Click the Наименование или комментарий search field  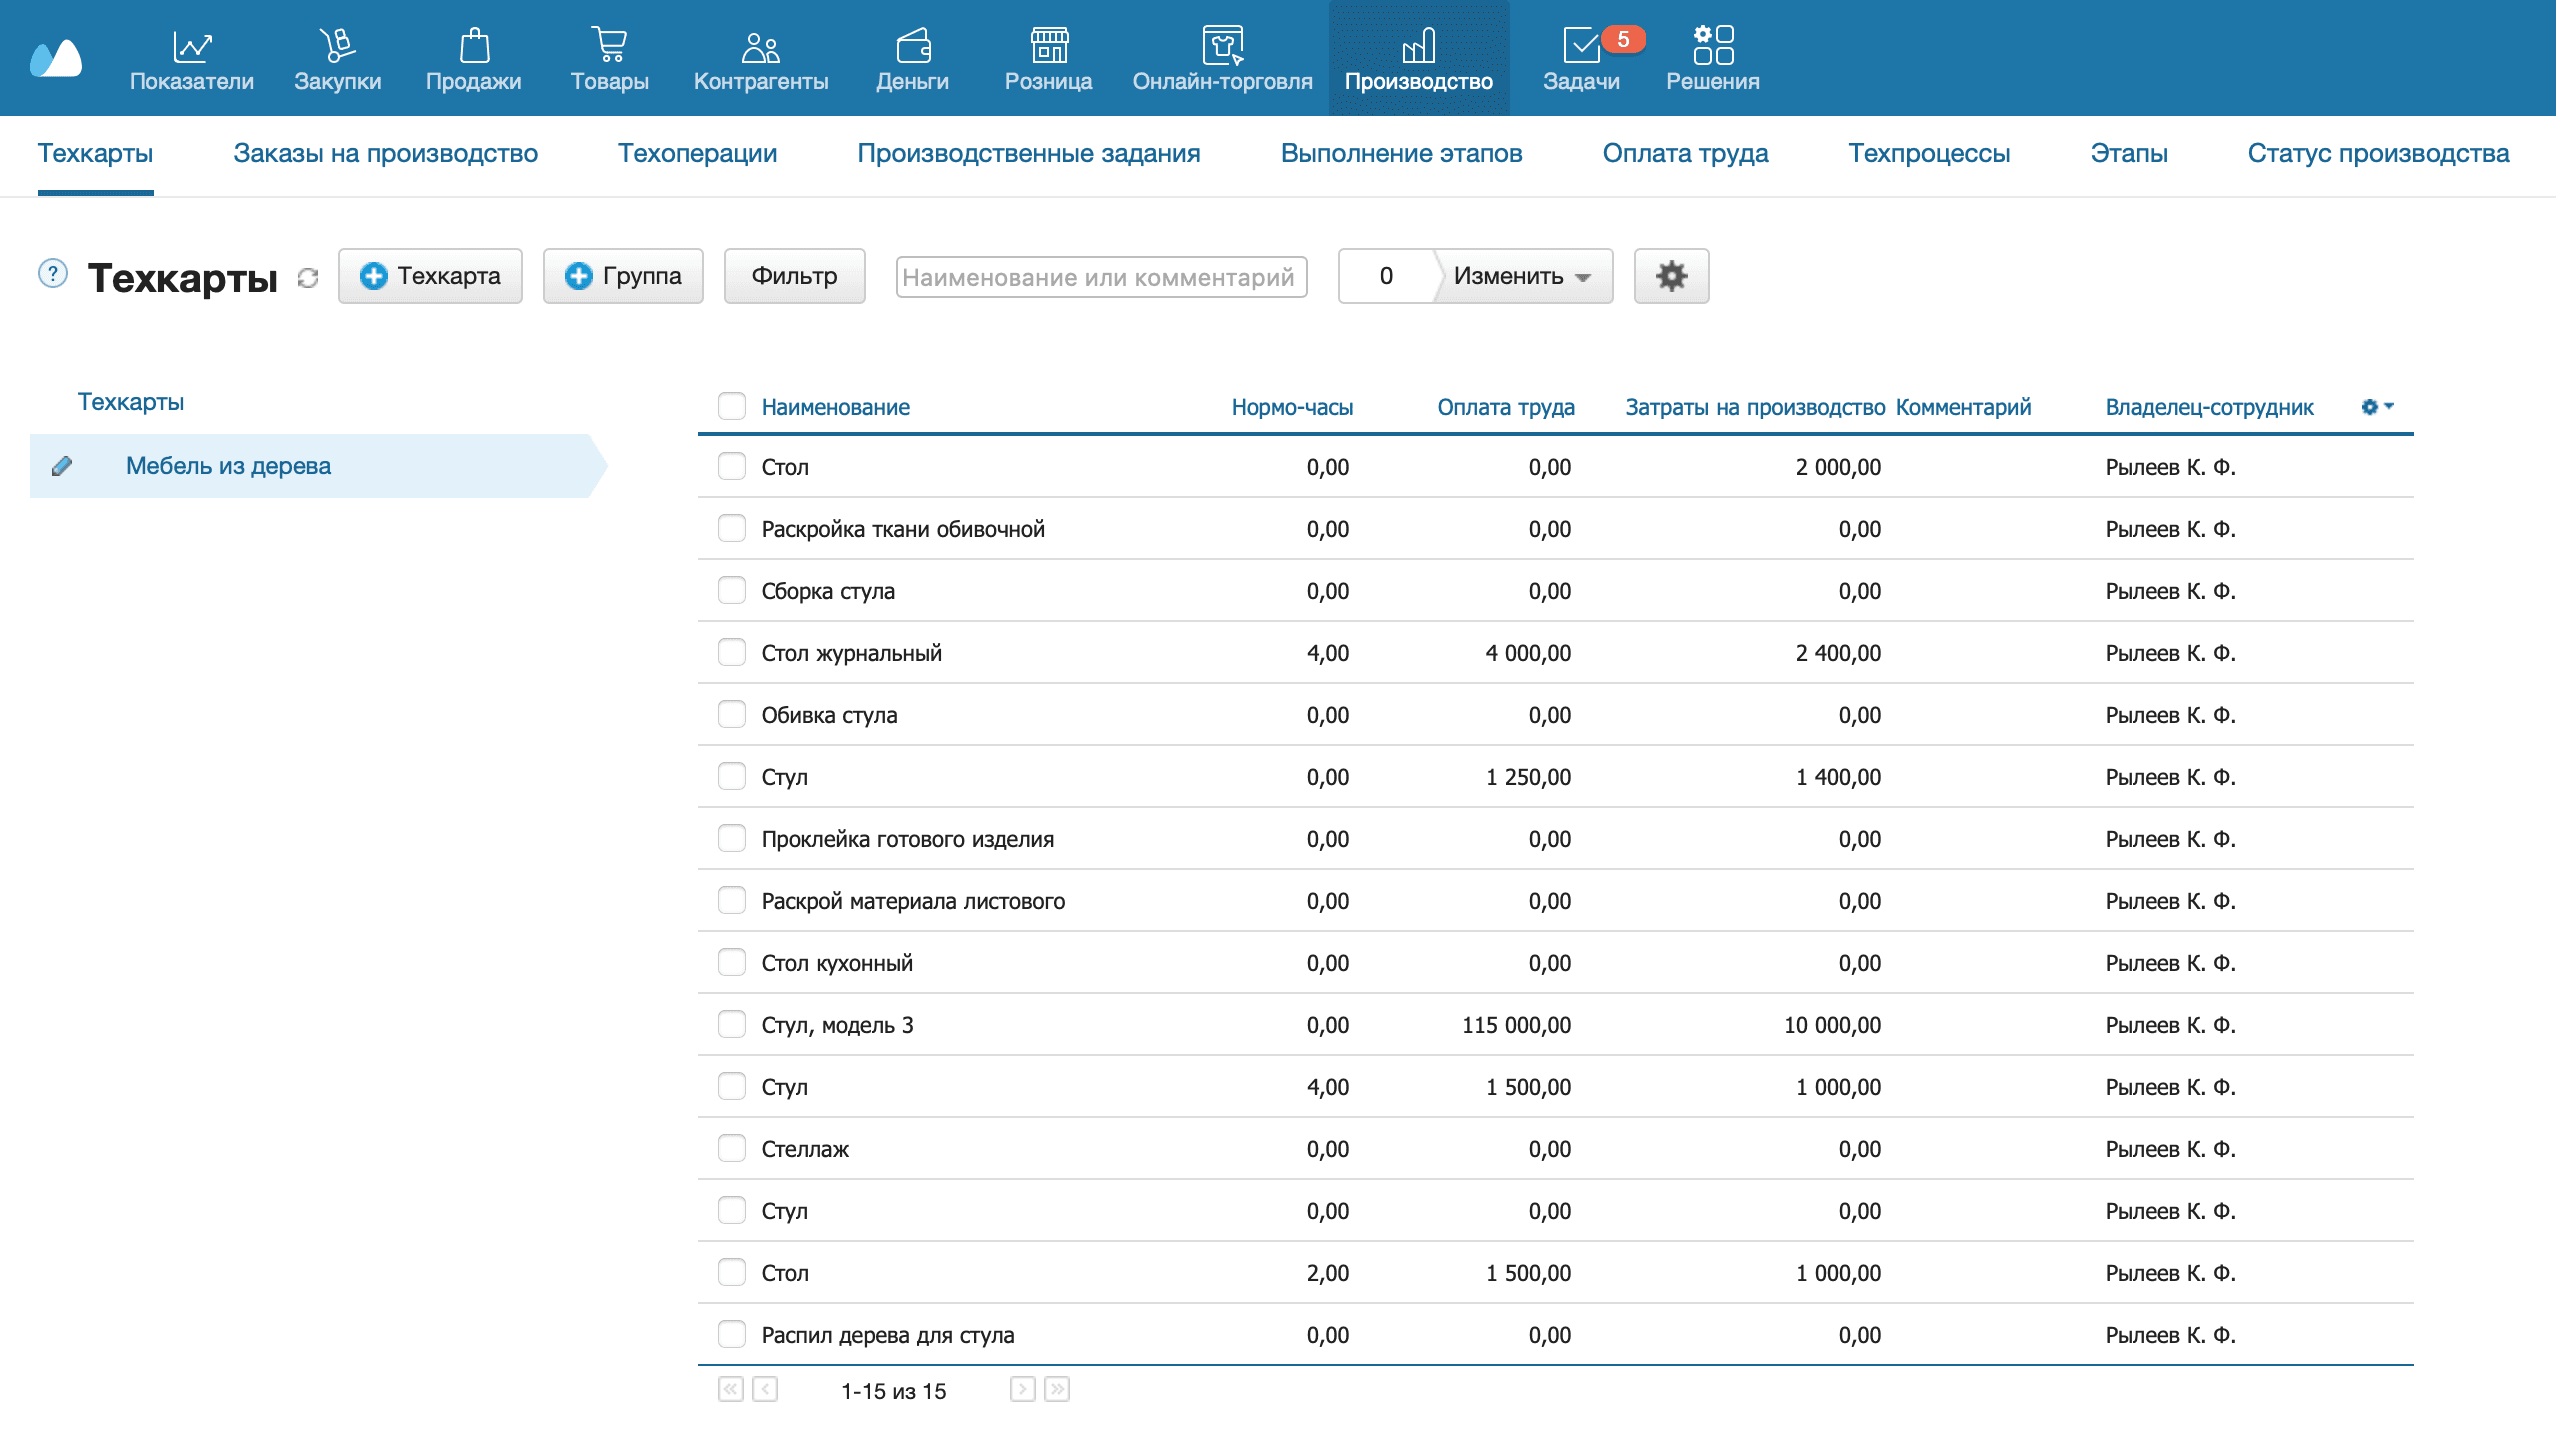coord(1101,277)
